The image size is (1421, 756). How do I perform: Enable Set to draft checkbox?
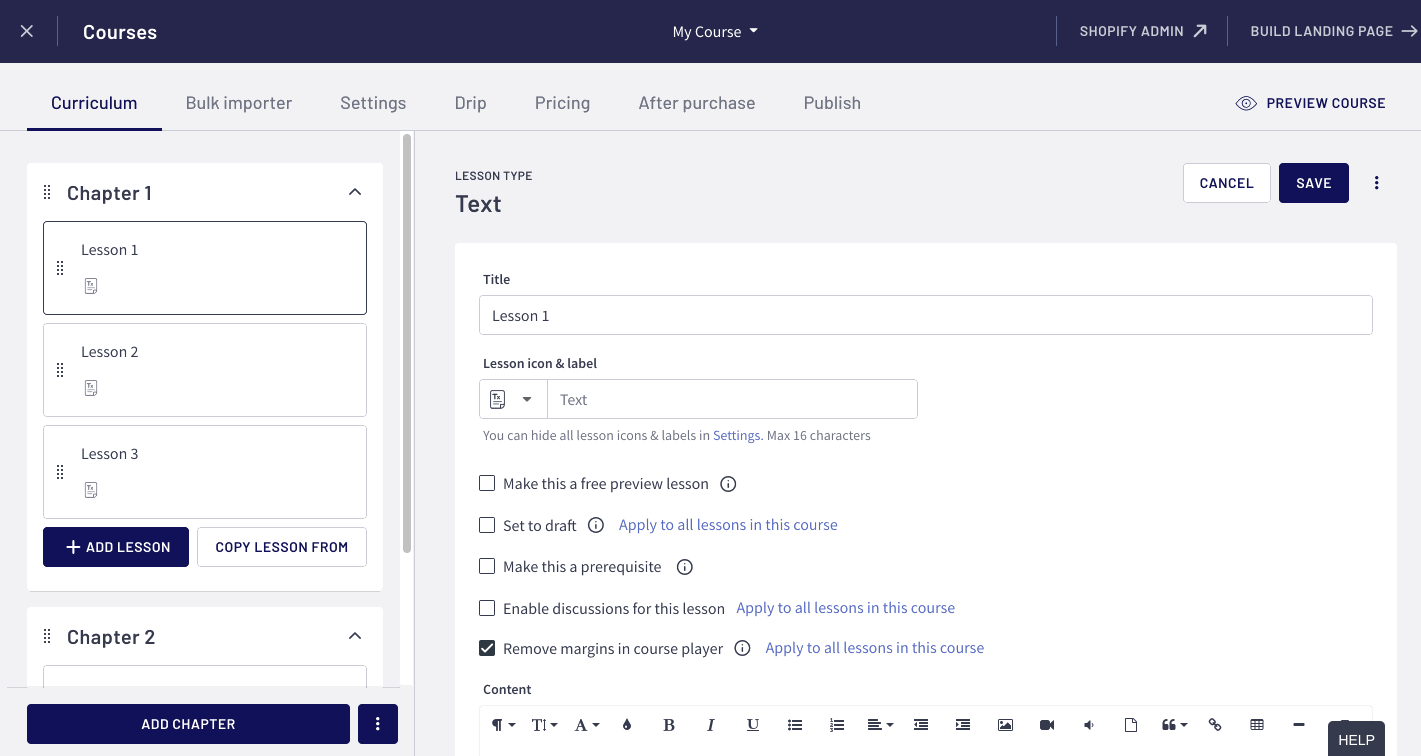click(487, 524)
